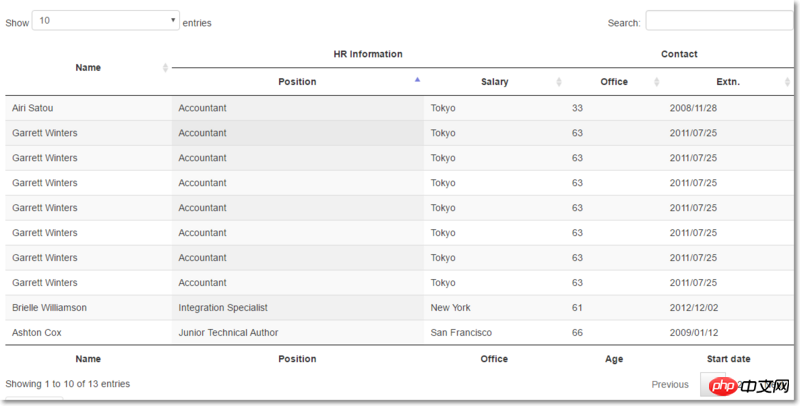Open the Show entries count dropdown
Screen dimensions: 800x406
click(106, 20)
